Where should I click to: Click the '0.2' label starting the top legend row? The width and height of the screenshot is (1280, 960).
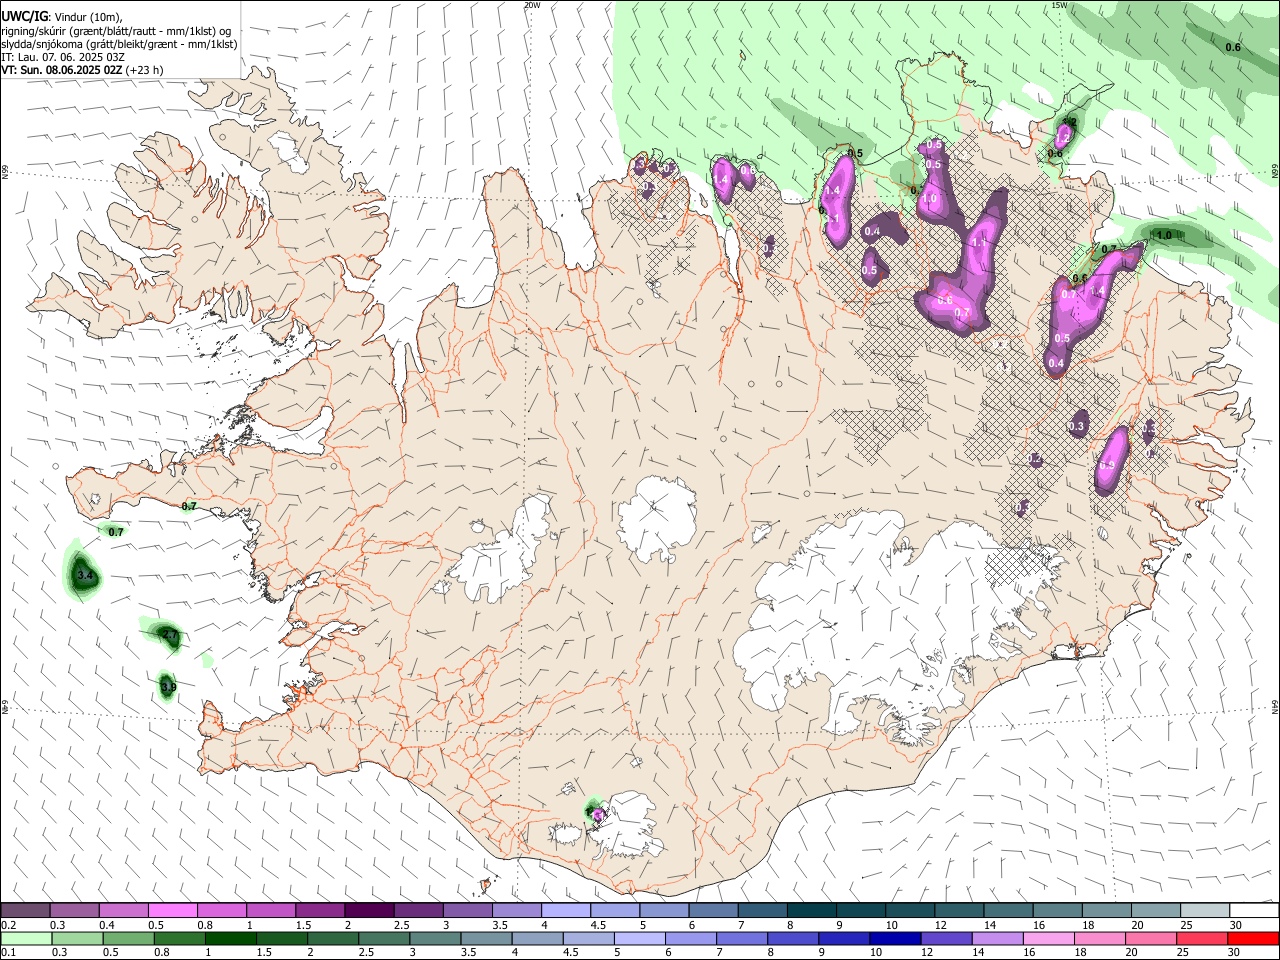tap(9, 925)
